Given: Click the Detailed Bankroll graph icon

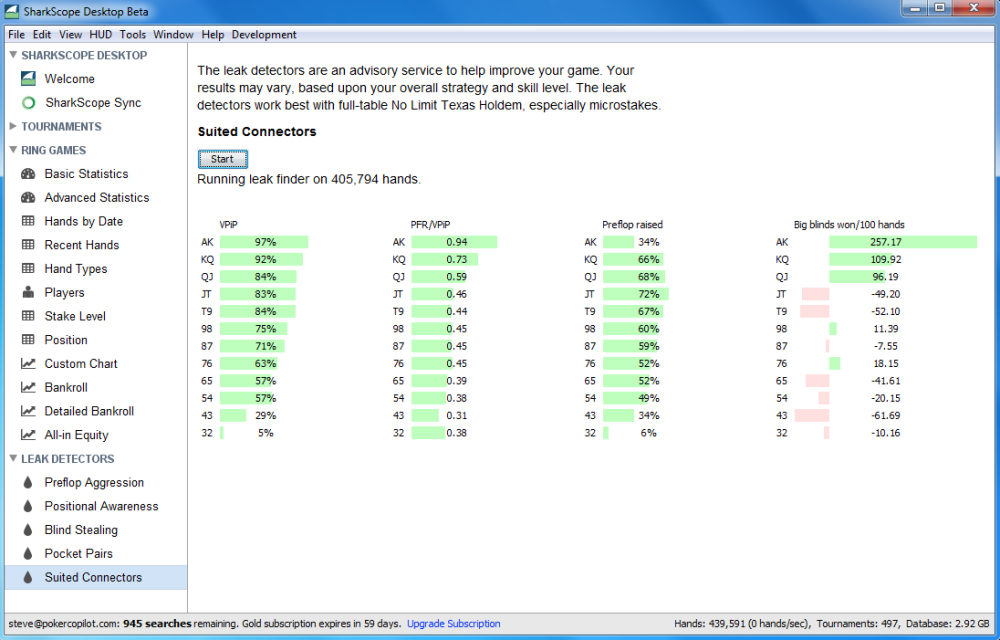Looking at the screenshot, I should pyautogui.click(x=28, y=411).
